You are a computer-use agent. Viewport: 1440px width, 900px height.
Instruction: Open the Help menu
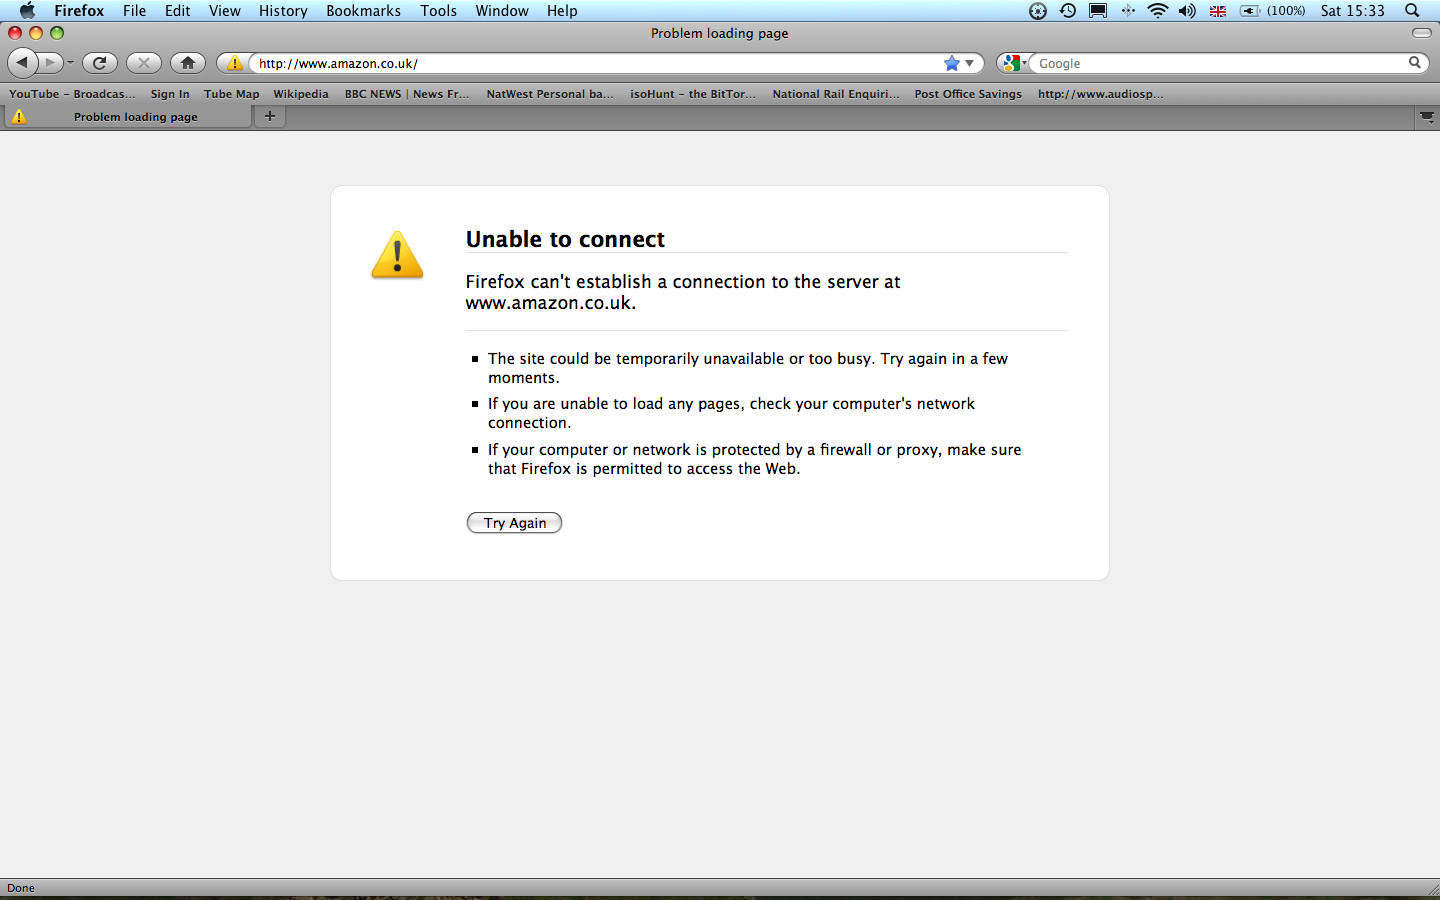pyautogui.click(x=562, y=11)
